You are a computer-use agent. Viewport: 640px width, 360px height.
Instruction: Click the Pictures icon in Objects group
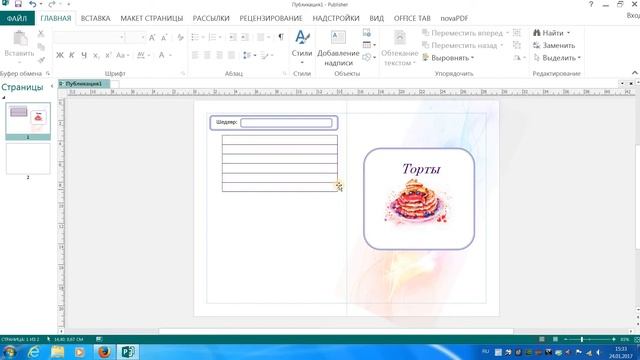pyautogui.click(x=367, y=33)
